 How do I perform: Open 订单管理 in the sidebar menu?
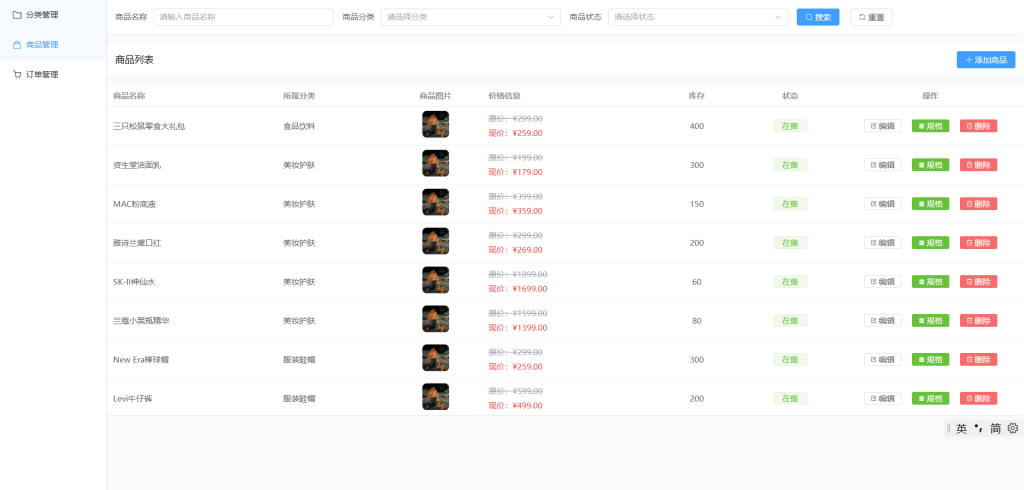coord(42,75)
